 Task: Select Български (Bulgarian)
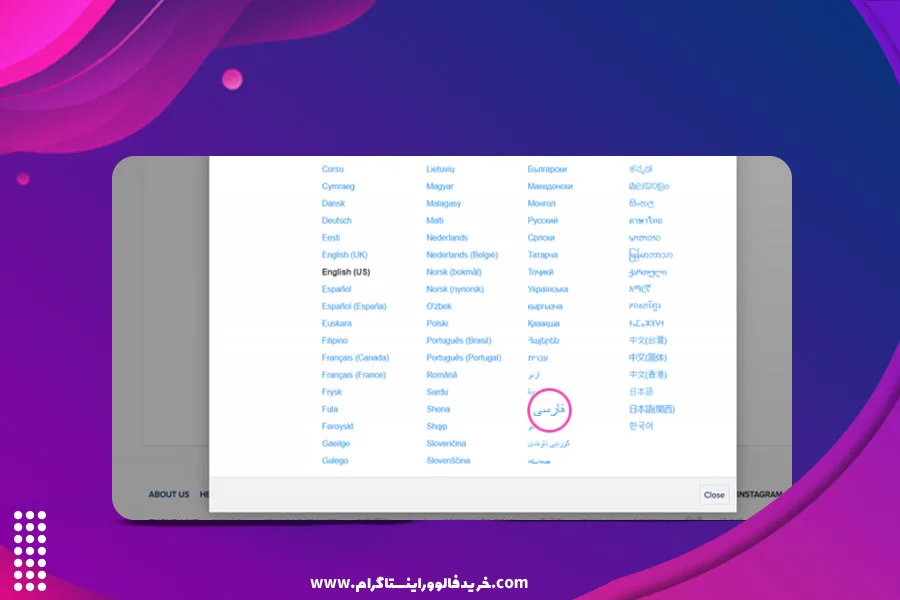coord(547,169)
